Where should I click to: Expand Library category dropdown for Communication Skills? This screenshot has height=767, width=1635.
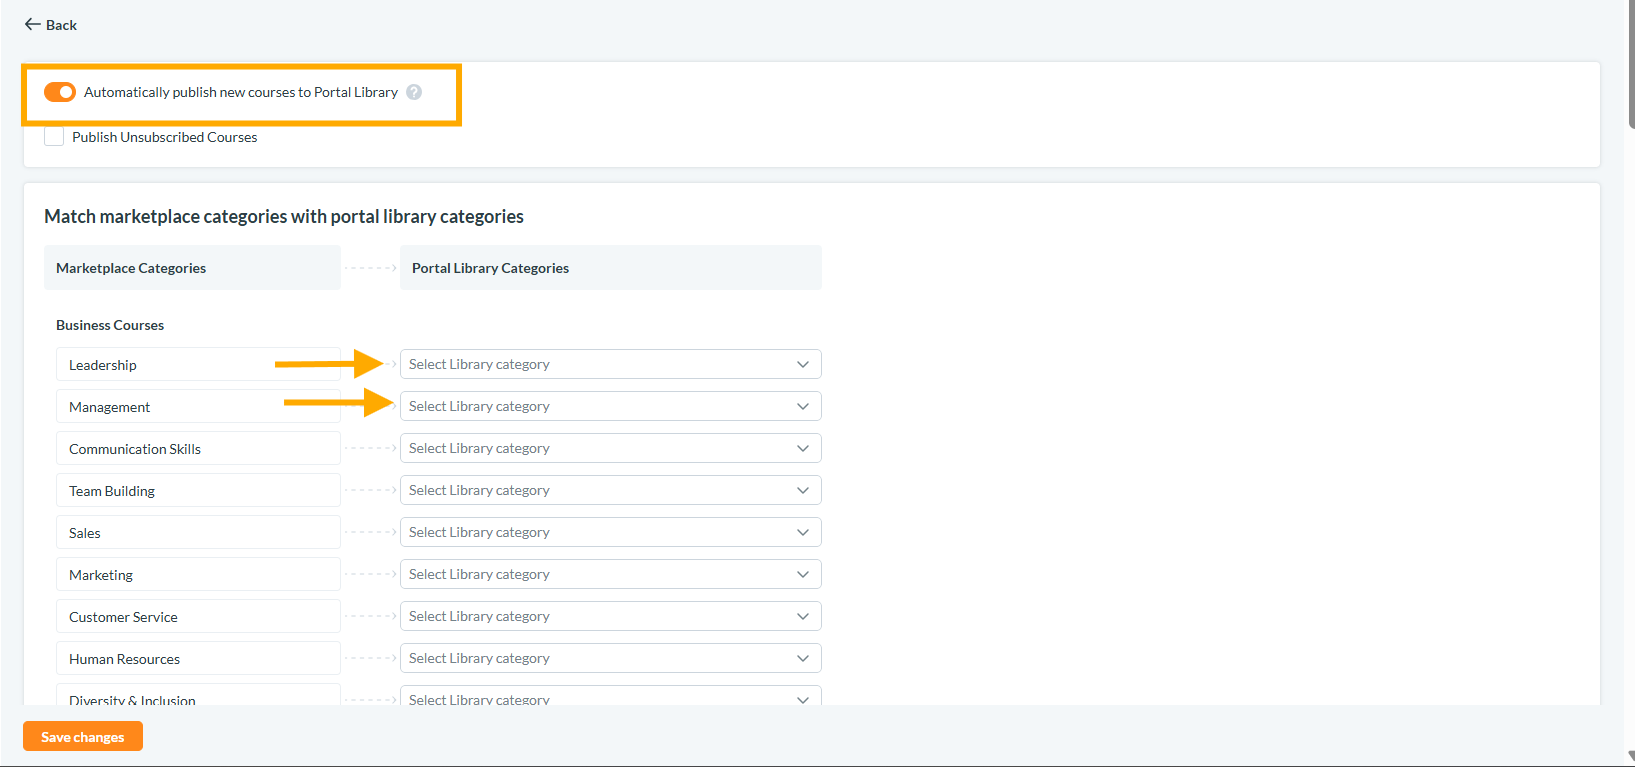[x=611, y=448]
